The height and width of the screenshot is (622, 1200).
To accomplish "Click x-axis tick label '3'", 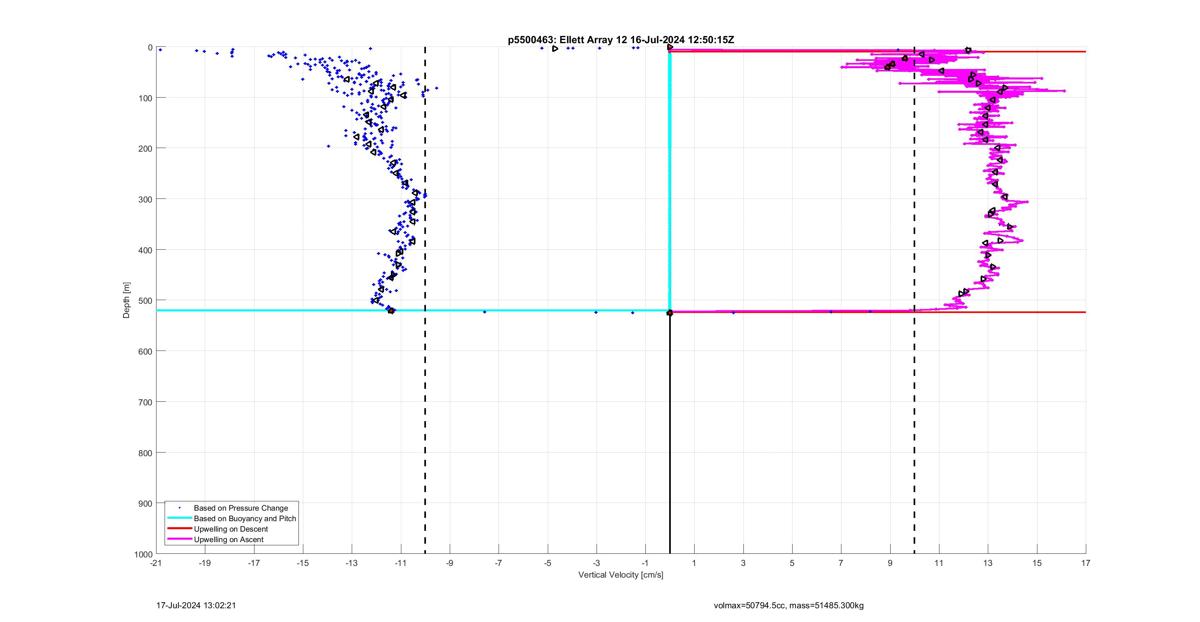I will pyautogui.click(x=743, y=563).
